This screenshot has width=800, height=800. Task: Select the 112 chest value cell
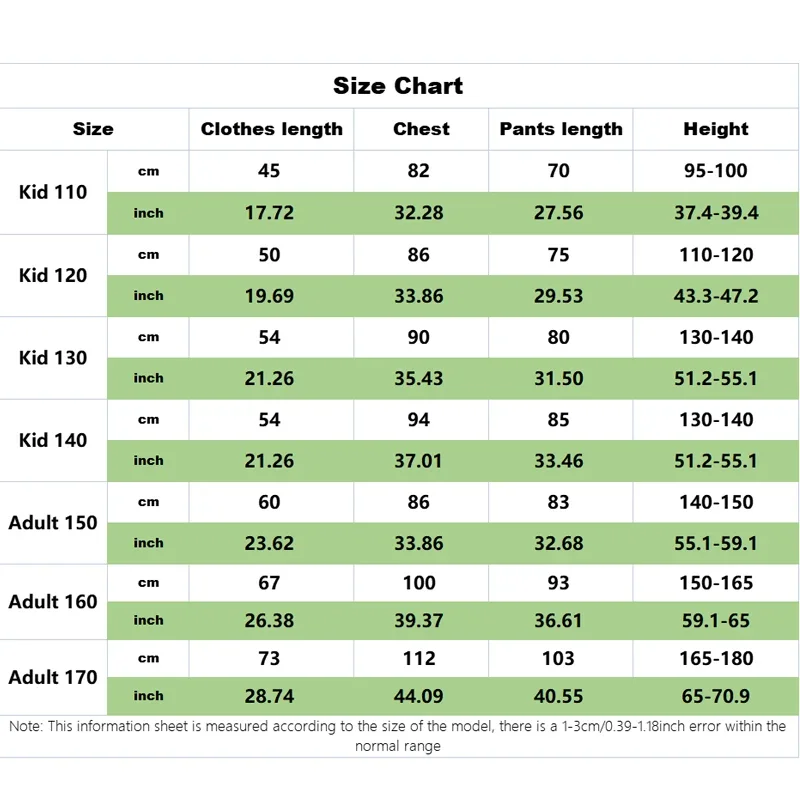[x=419, y=658]
